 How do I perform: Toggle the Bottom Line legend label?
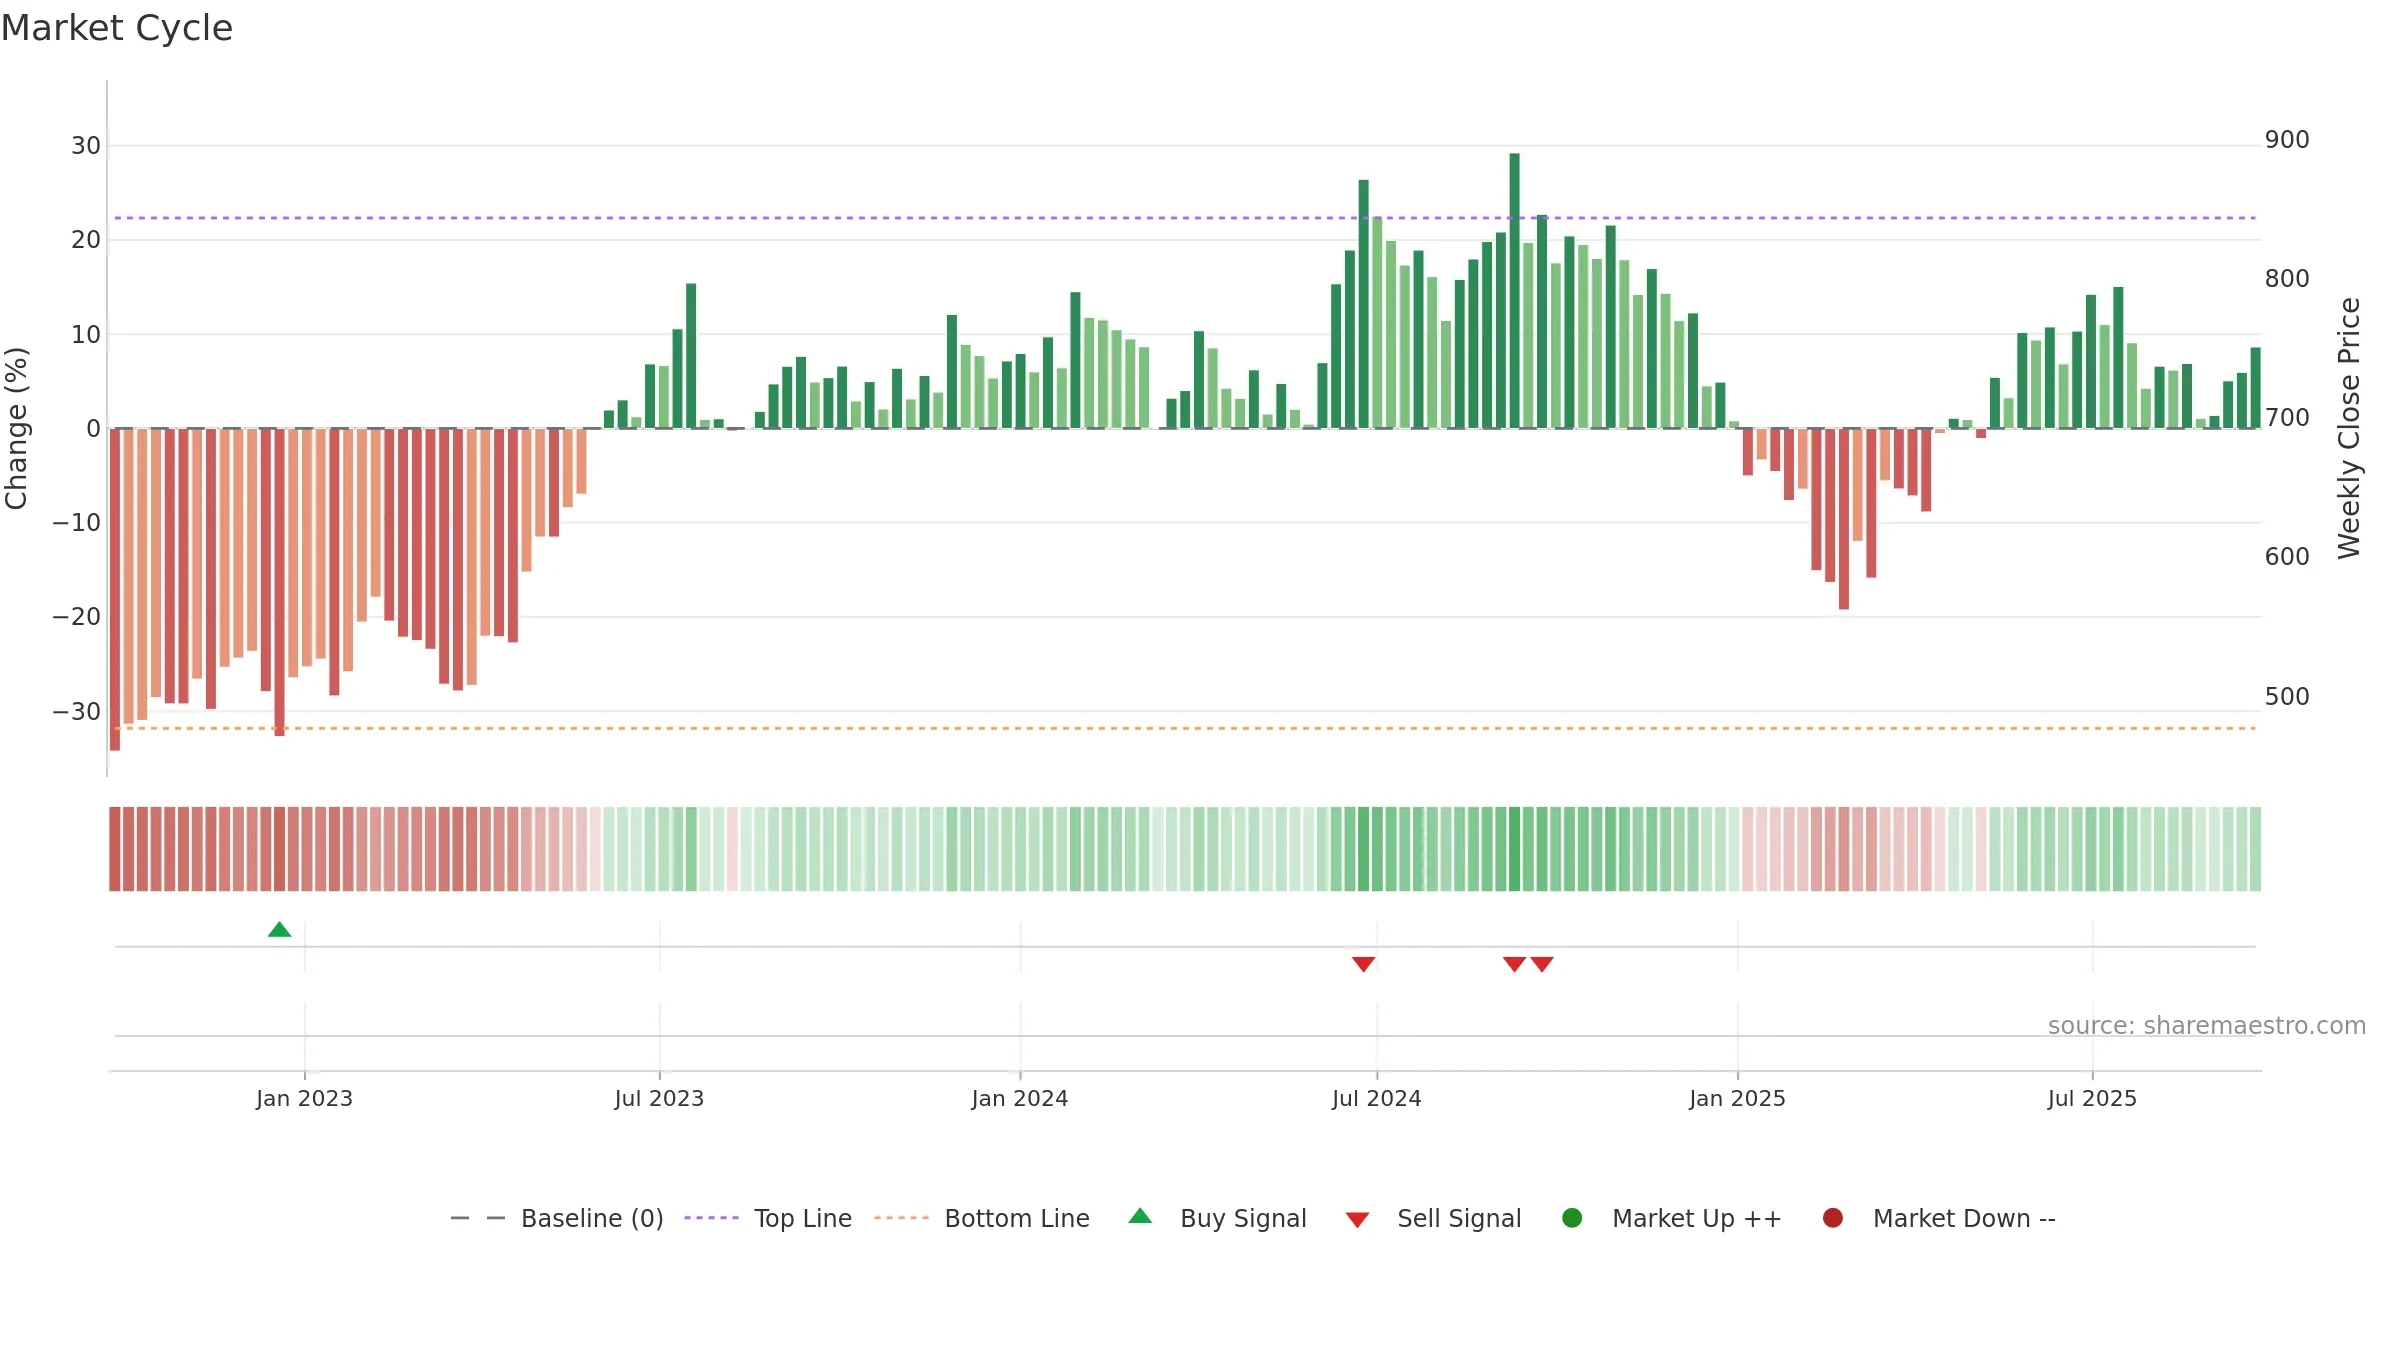click(1017, 1218)
